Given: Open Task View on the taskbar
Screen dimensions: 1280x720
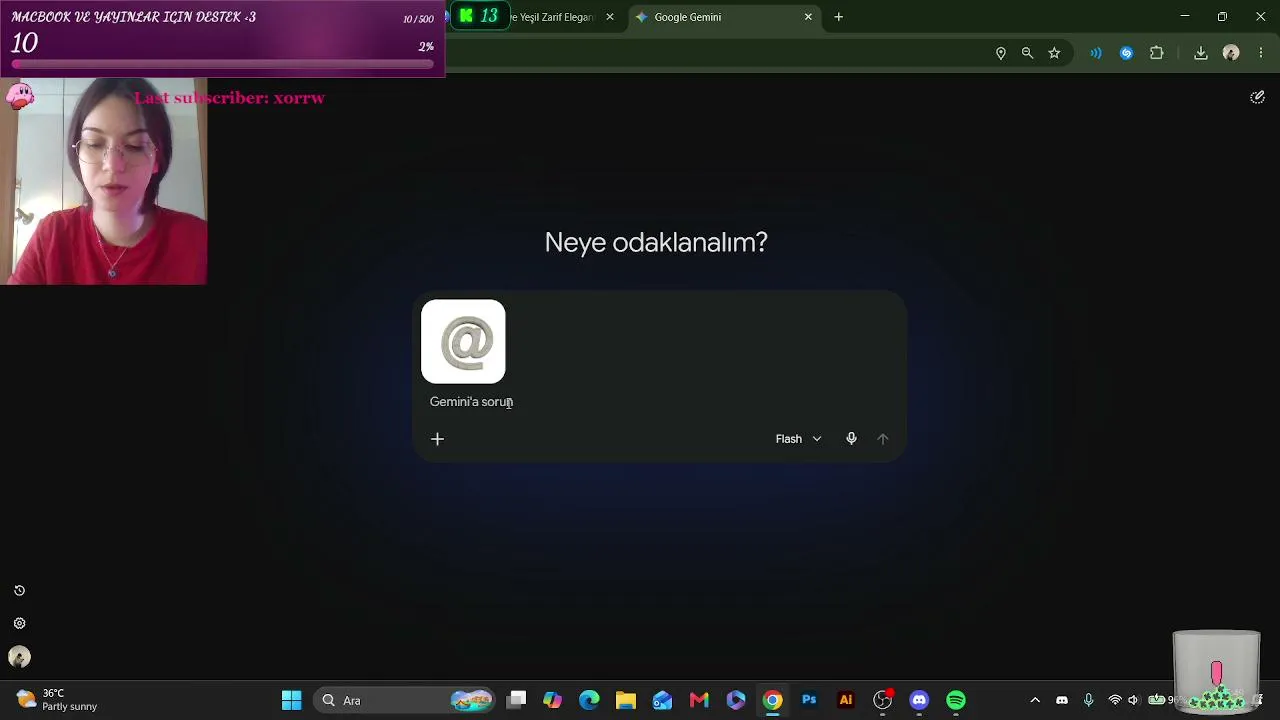Looking at the screenshot, I should [516, 700].
